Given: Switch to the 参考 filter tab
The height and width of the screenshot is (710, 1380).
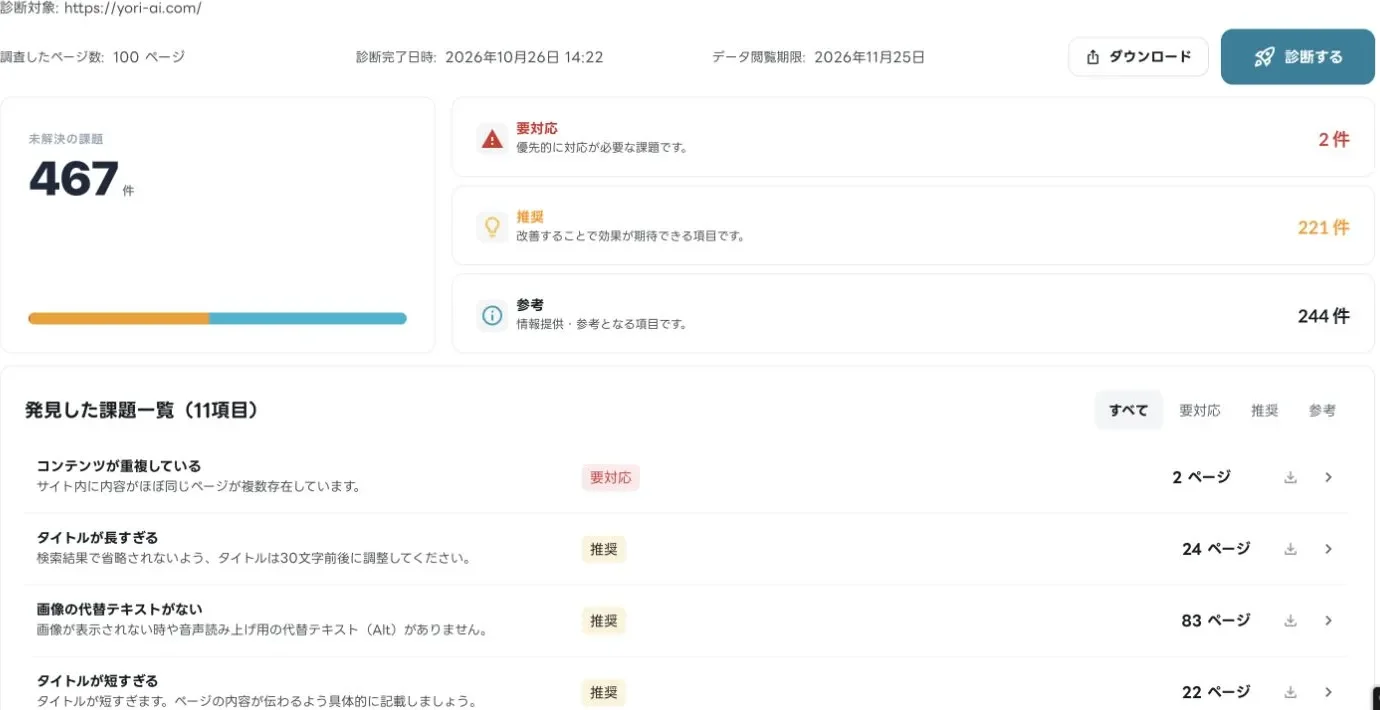Looking at the screenshot, I should [x=1322, y=410].
